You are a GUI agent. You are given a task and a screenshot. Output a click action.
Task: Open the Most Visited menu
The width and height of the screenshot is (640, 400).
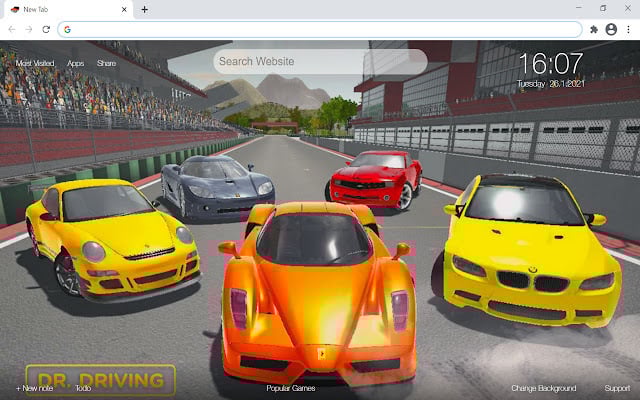pyautogui.click(x=35, y=63)
